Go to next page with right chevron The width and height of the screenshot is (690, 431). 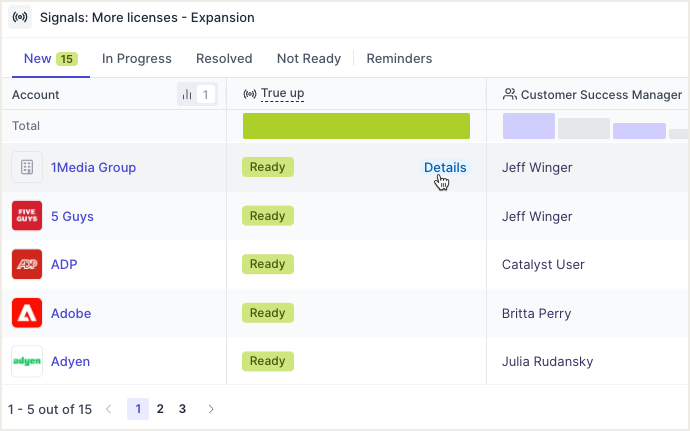(x=211, y=409)
